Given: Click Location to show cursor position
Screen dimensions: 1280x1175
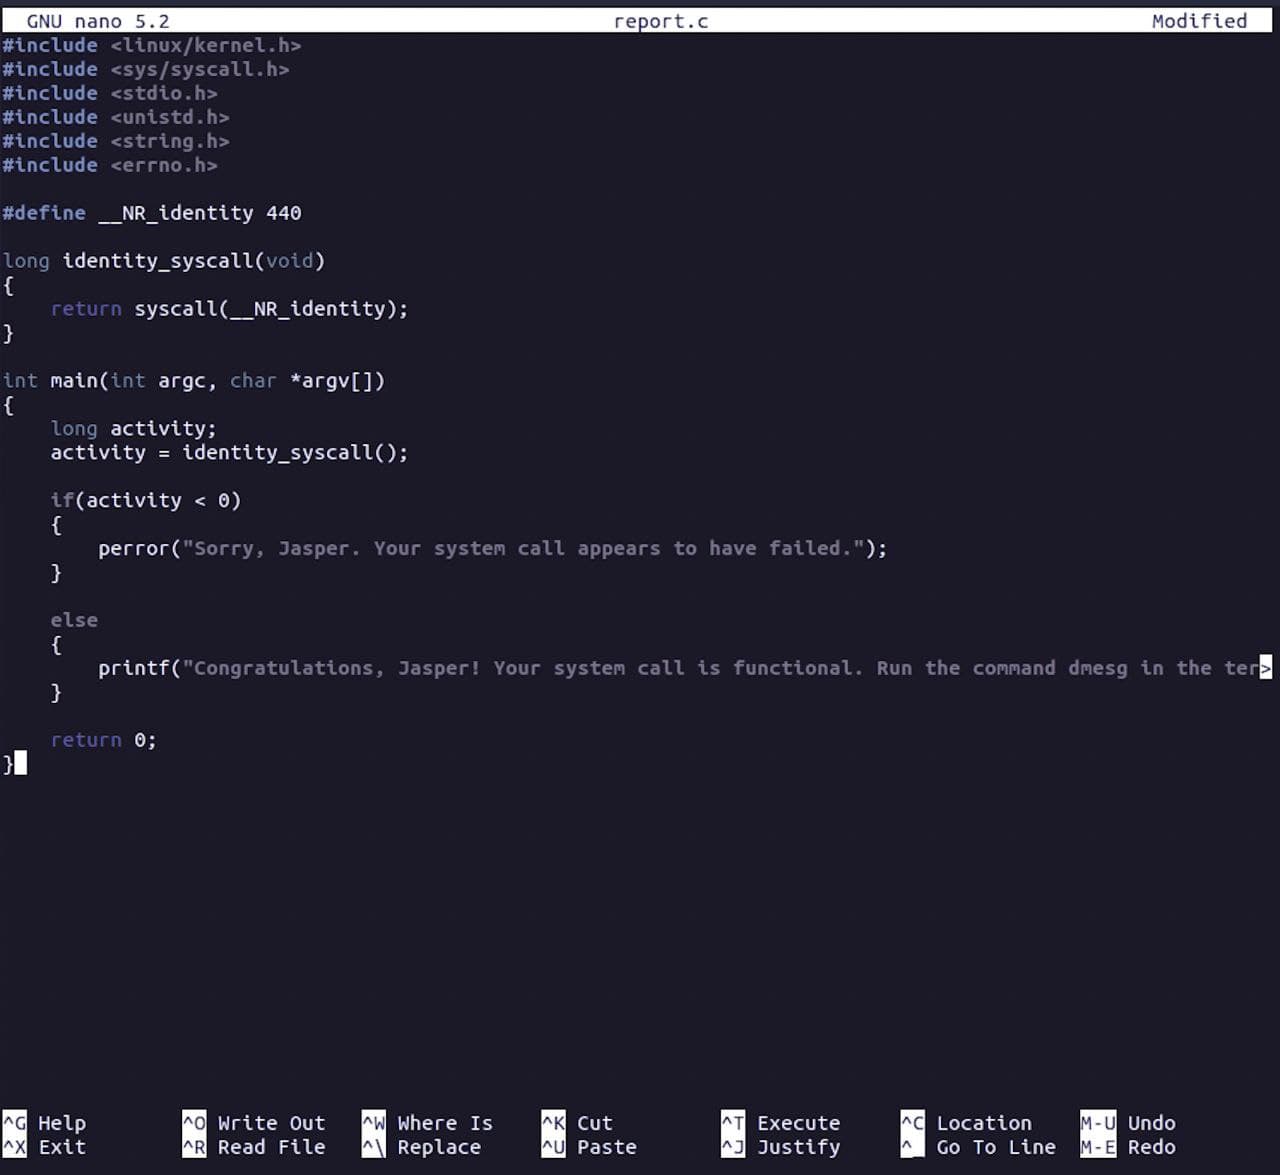Looking at the screenshot, I should pos(984,1122).
